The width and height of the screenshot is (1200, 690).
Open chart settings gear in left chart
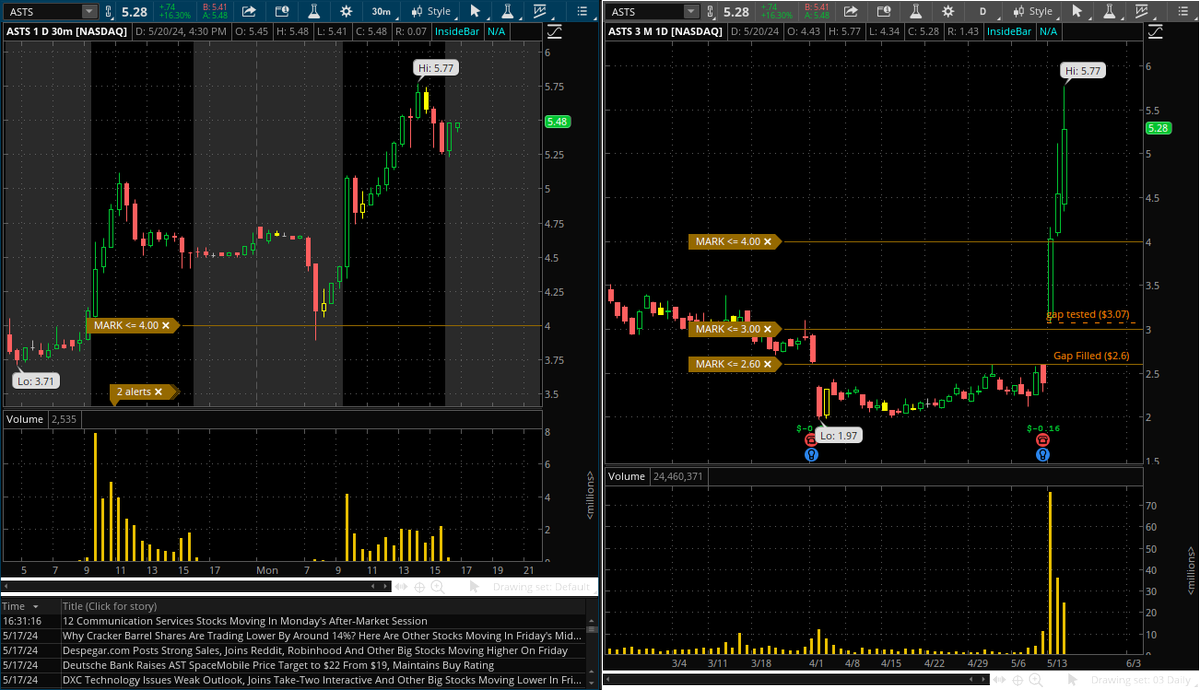pos(346,11)
